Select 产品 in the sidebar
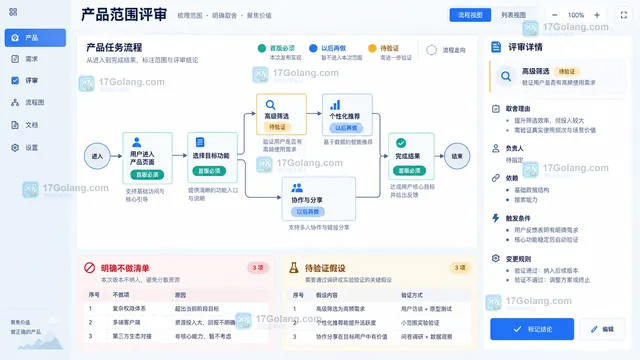The image size is (640, 360). pos(35,38)
